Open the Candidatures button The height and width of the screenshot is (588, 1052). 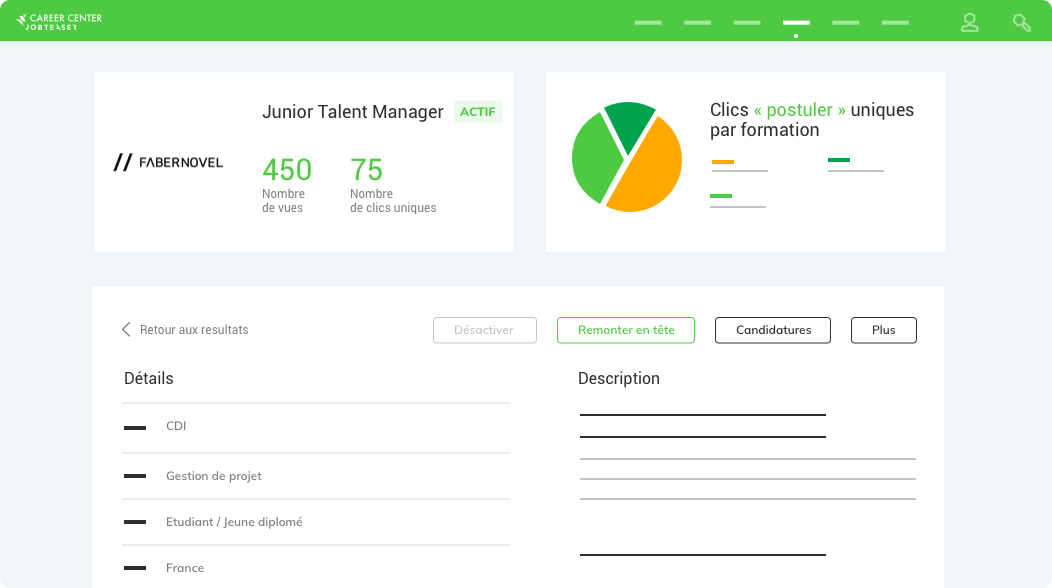pyautogui.click(x=773, y=330)
